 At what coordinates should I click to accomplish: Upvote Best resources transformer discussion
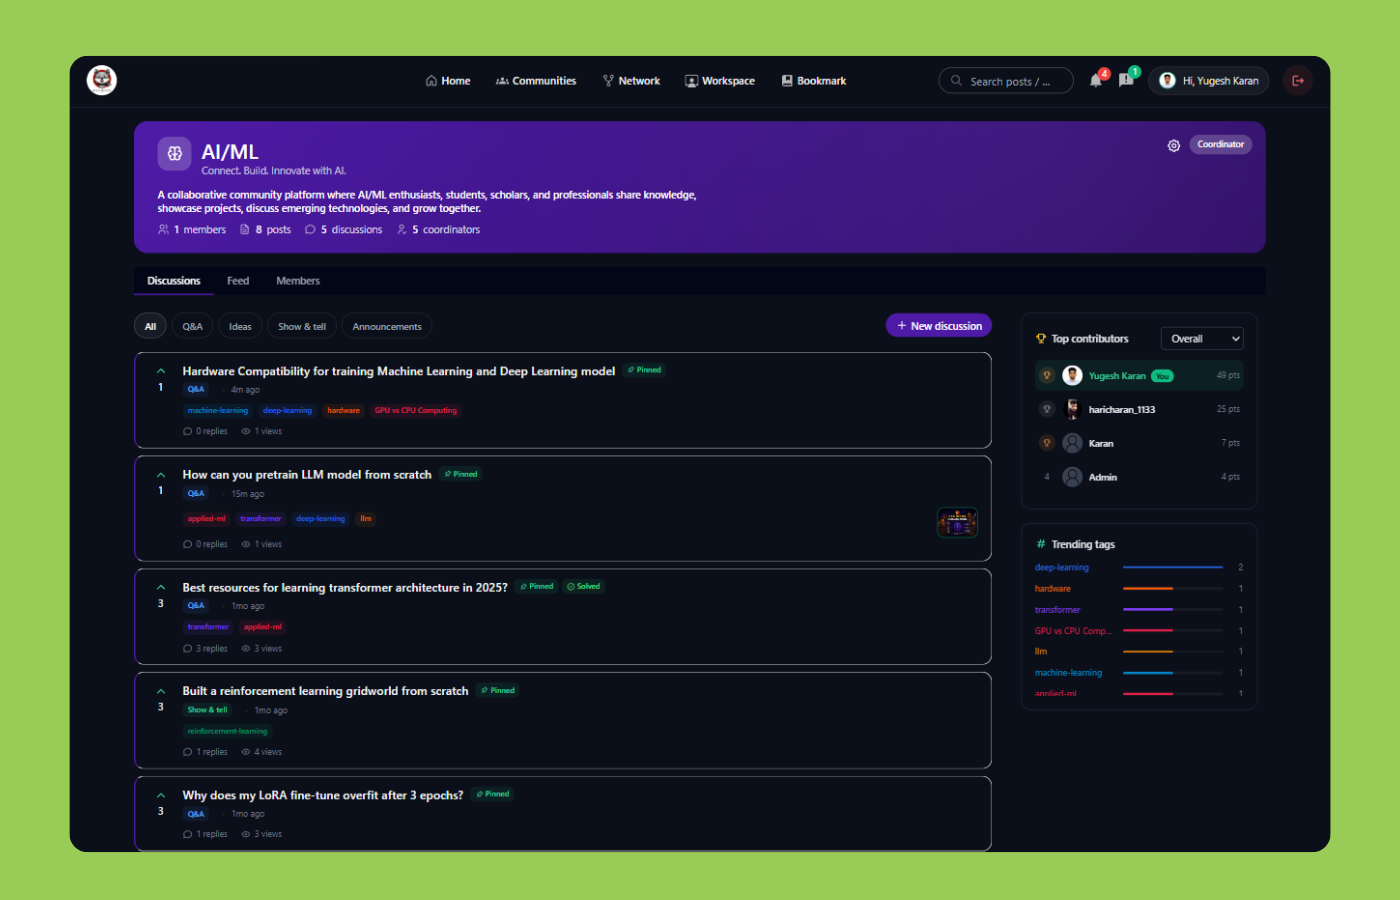tap(161, 587)
